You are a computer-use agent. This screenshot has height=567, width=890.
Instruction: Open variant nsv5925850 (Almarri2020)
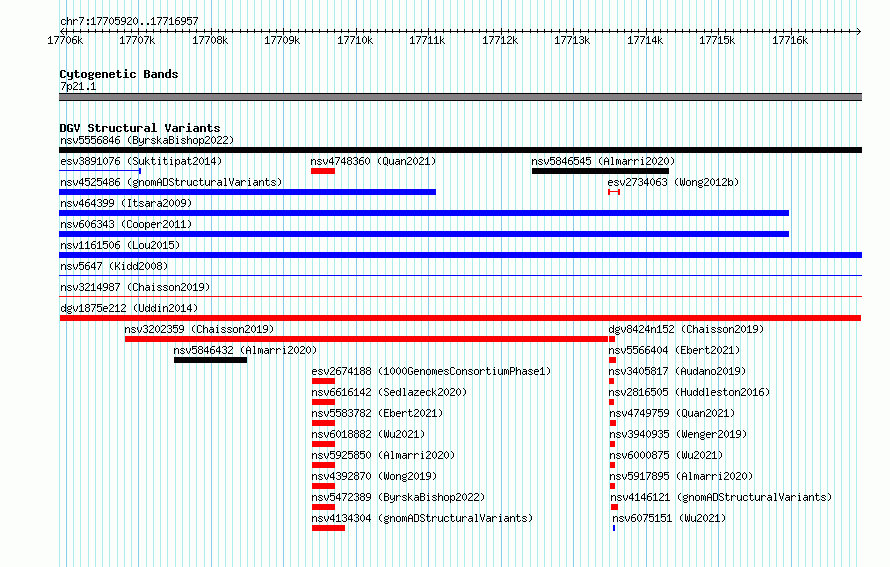click(383, 455)
